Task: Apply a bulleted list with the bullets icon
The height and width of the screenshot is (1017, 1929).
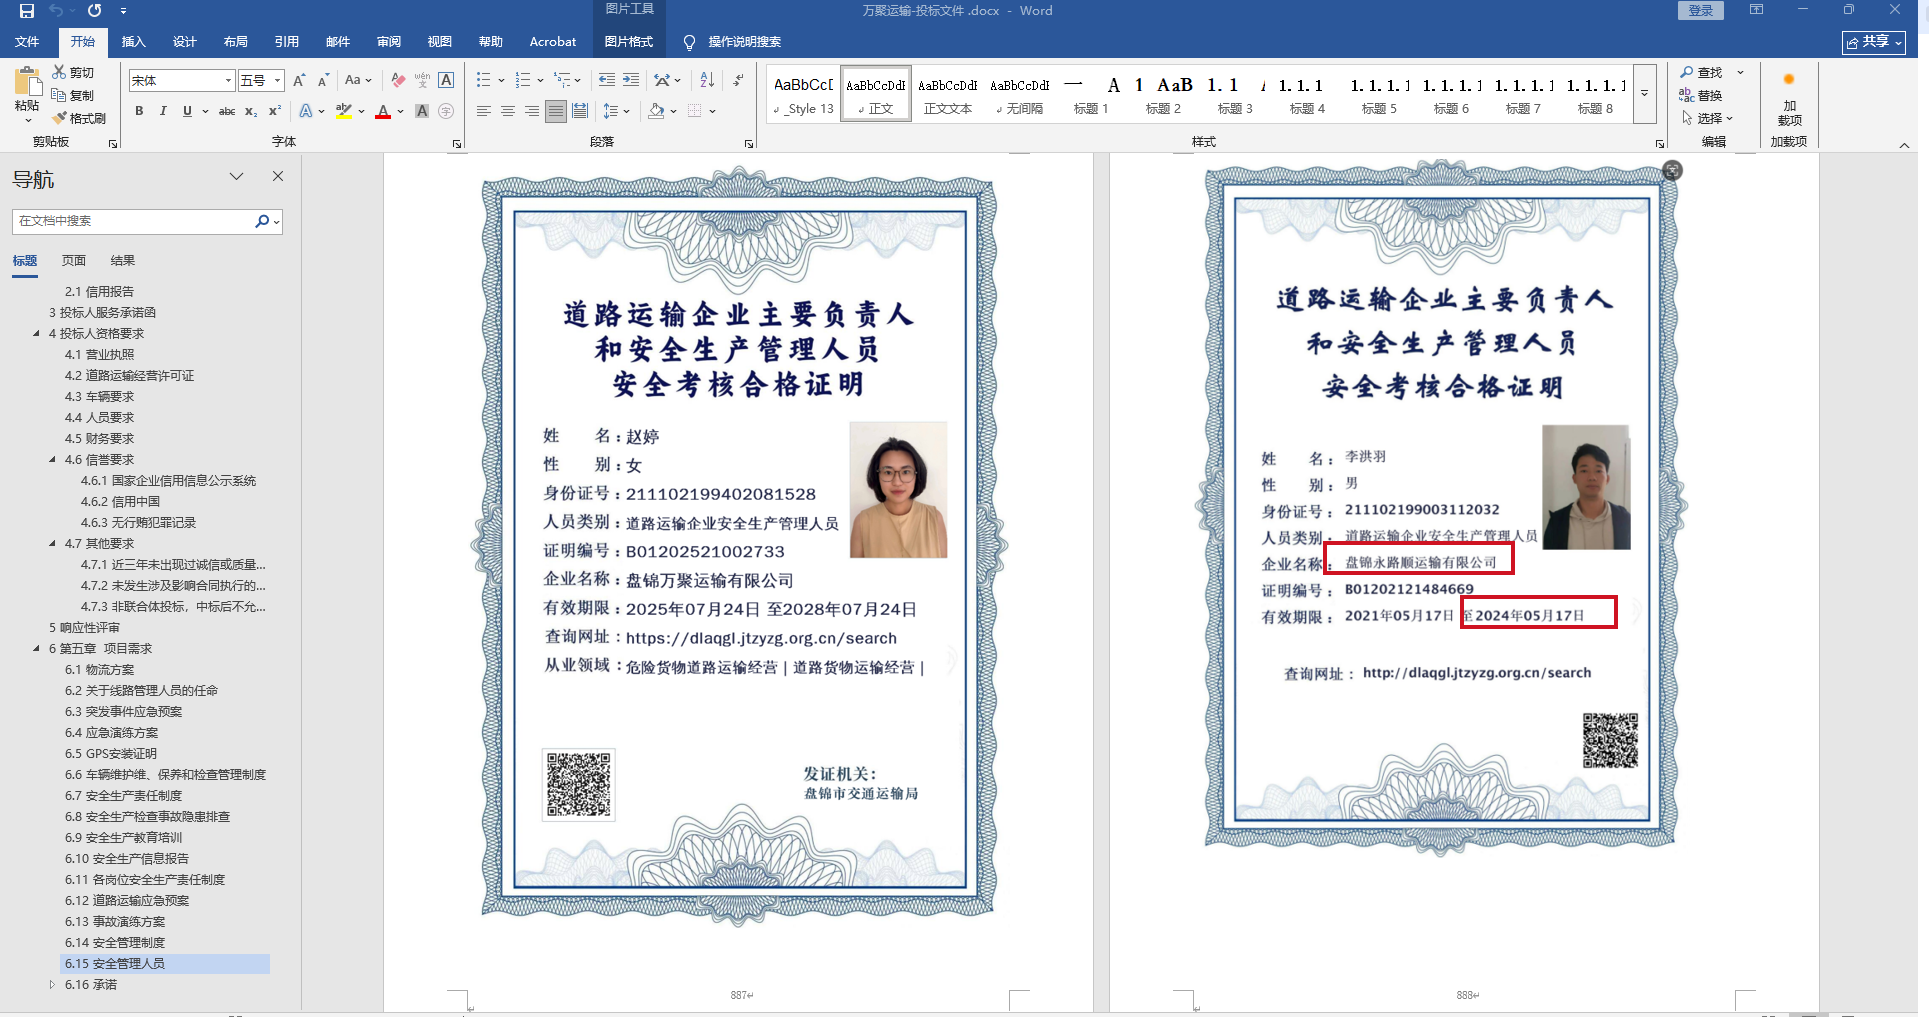Action: pos(484,80)
